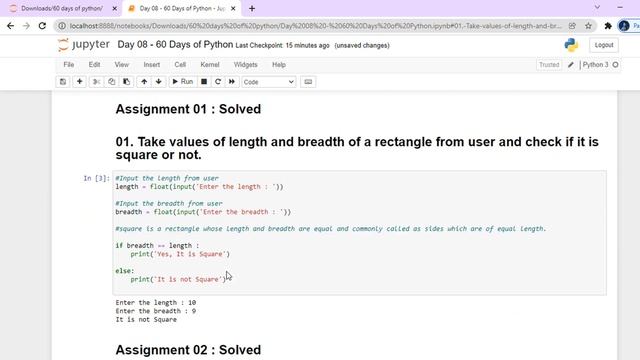Open the command palette keyboard icon

[308, 82]
